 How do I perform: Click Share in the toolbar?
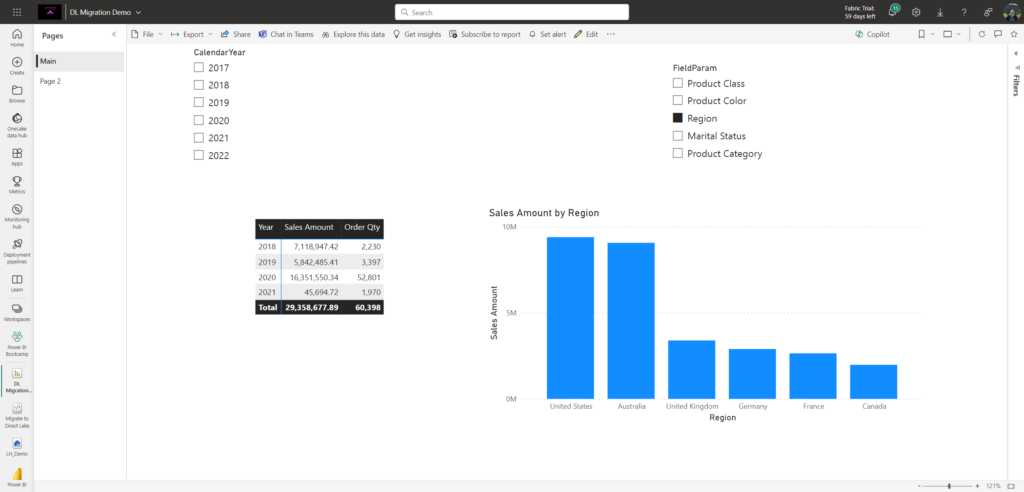tap(236, 34)
